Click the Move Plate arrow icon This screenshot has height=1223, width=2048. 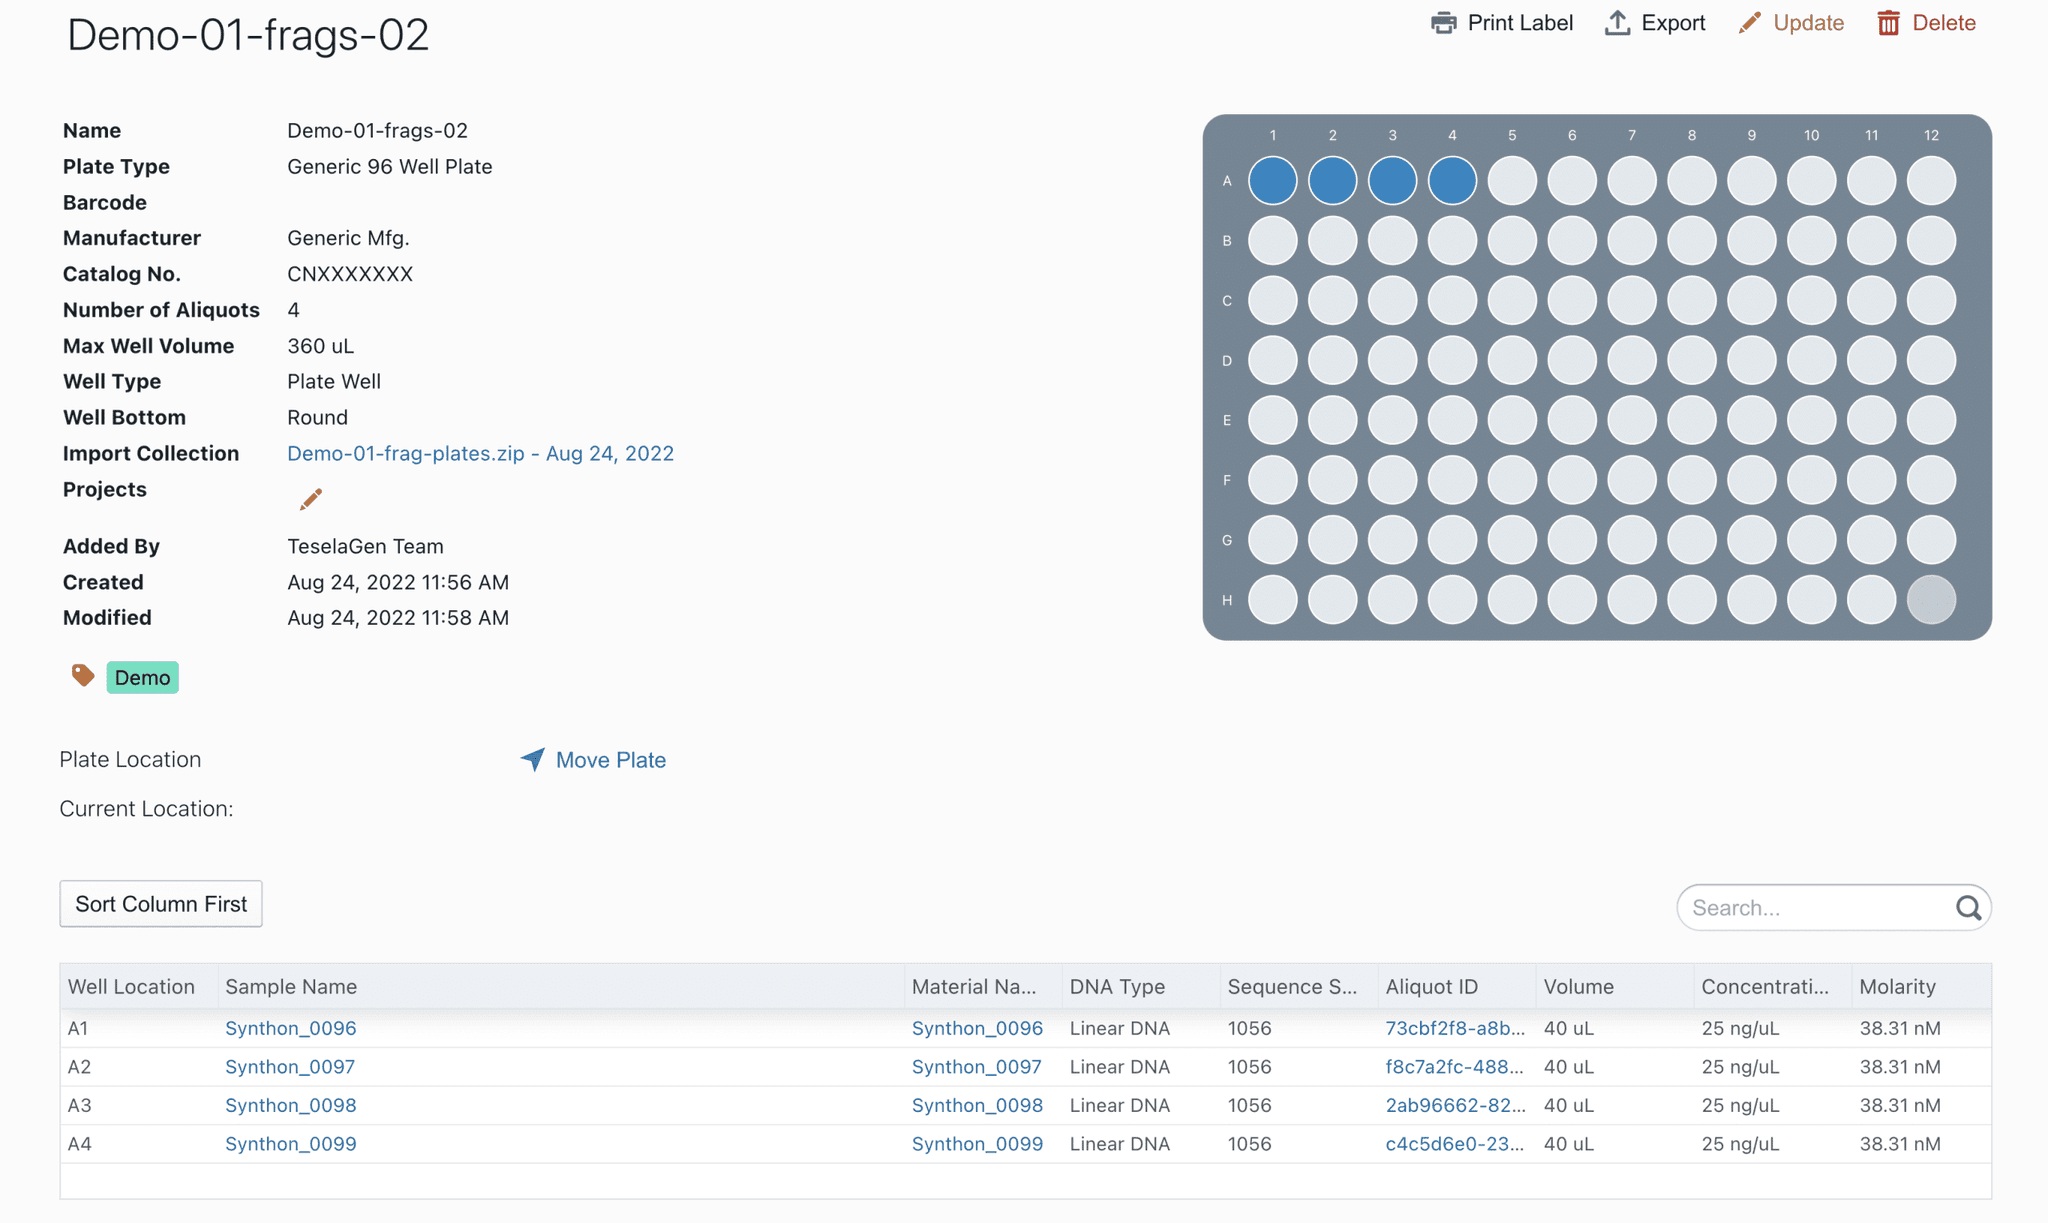click(531, 760)
